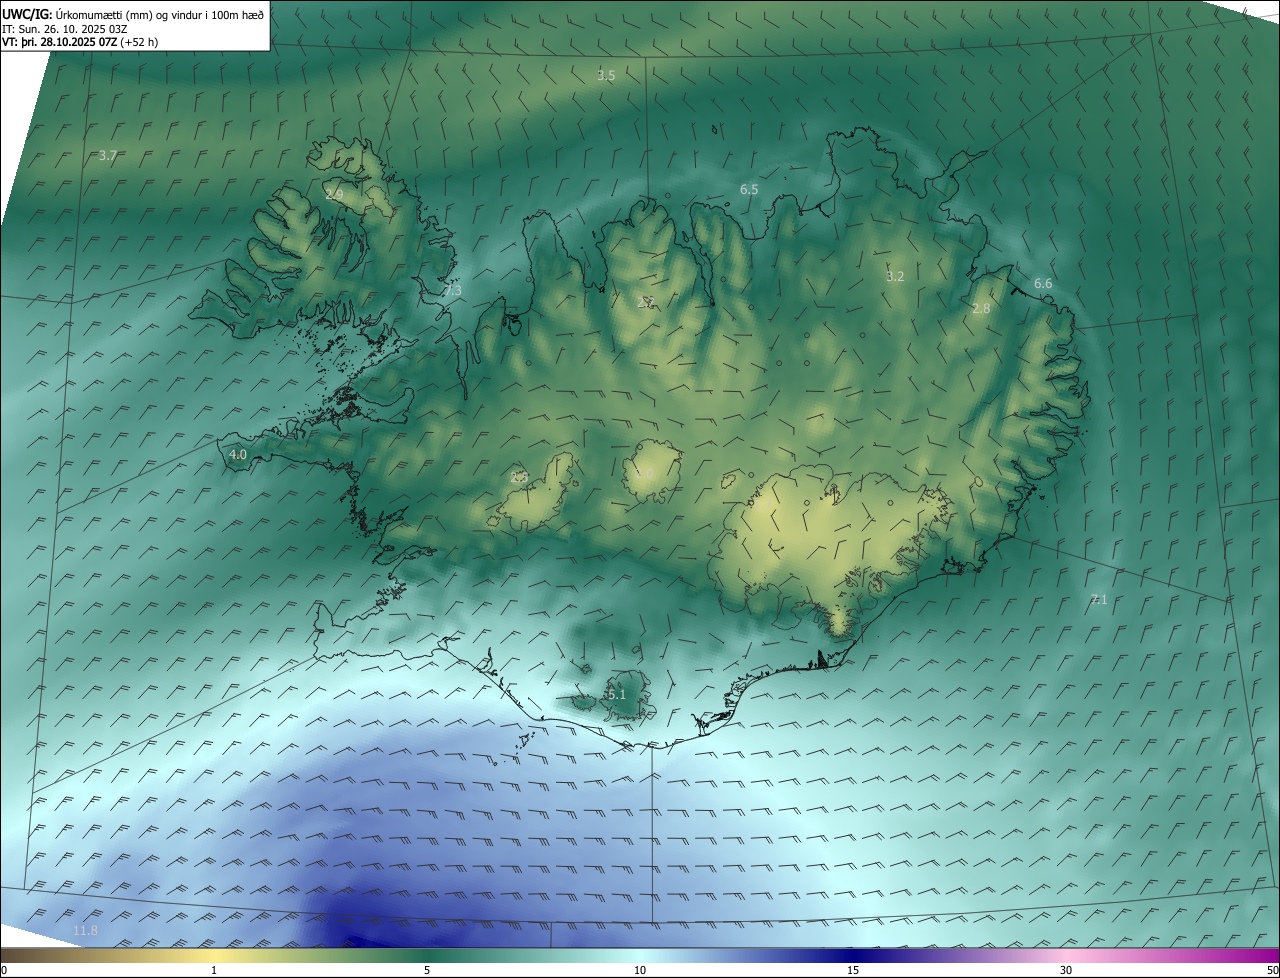Image resolution: width=1280 pixels, height=978 pixels.
Task: Click the 3.2 value label
Action: pos(895,276)
